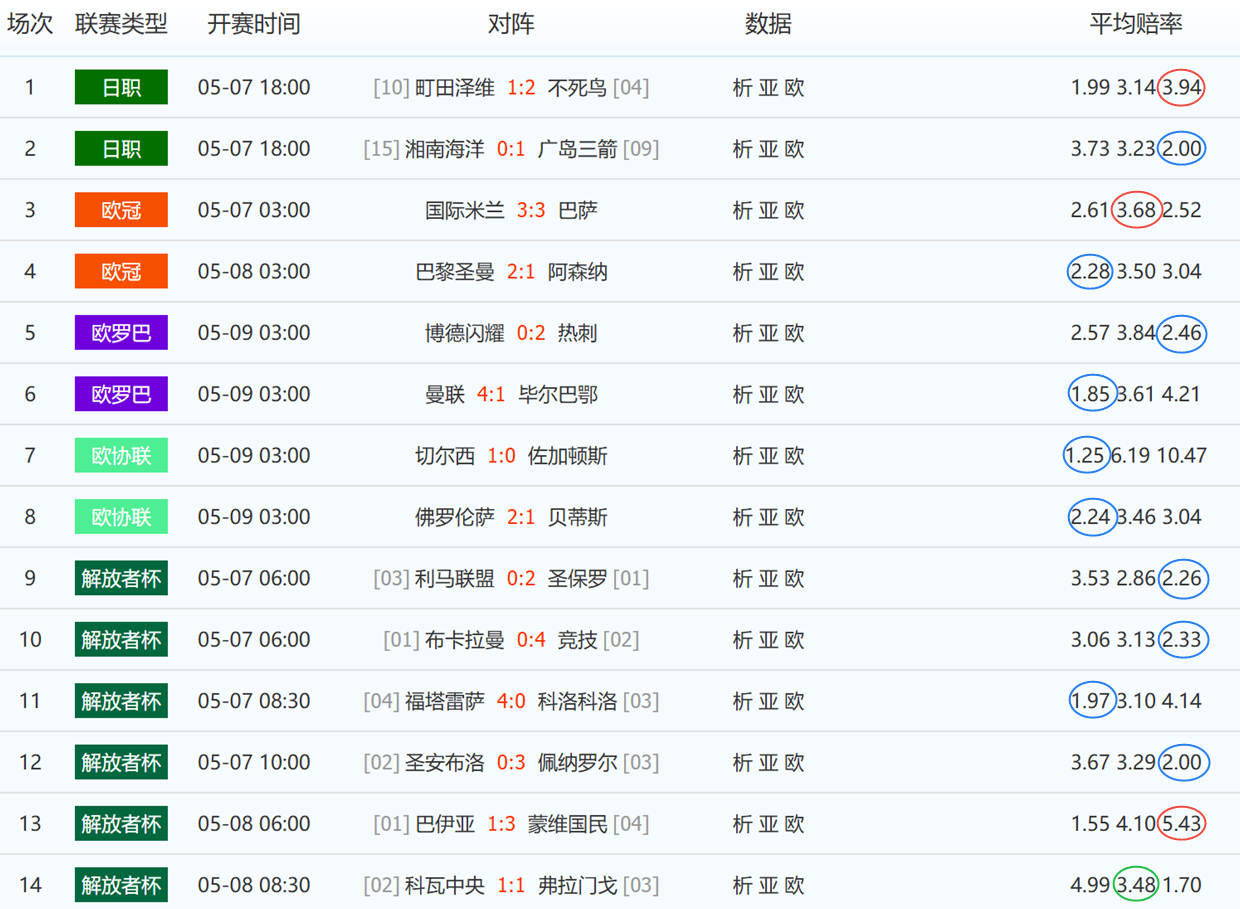The height and width of the screenshot is (909, 1240).
Task: Select the 日职 tag for 町田泽维 match
Action: click(121, 87)
